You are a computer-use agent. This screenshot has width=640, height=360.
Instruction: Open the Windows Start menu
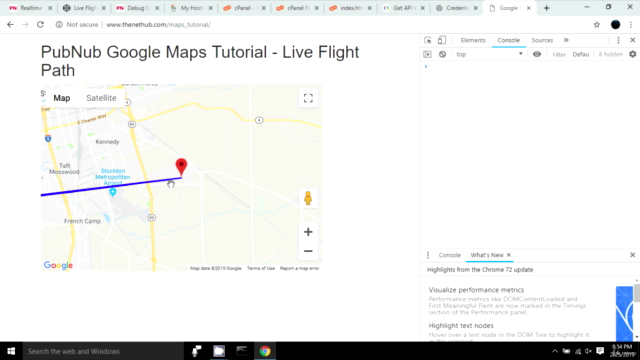pyautogui.click(x=11, y=351)
